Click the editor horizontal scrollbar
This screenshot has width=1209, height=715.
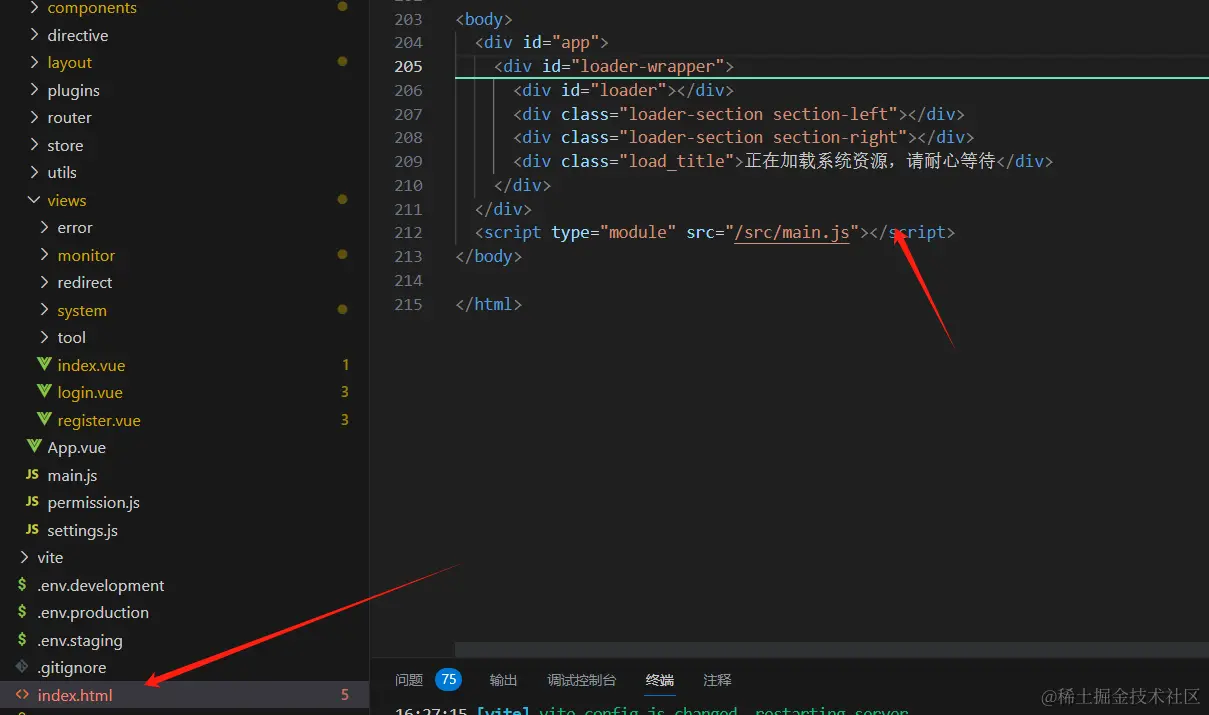coord(832,649)
